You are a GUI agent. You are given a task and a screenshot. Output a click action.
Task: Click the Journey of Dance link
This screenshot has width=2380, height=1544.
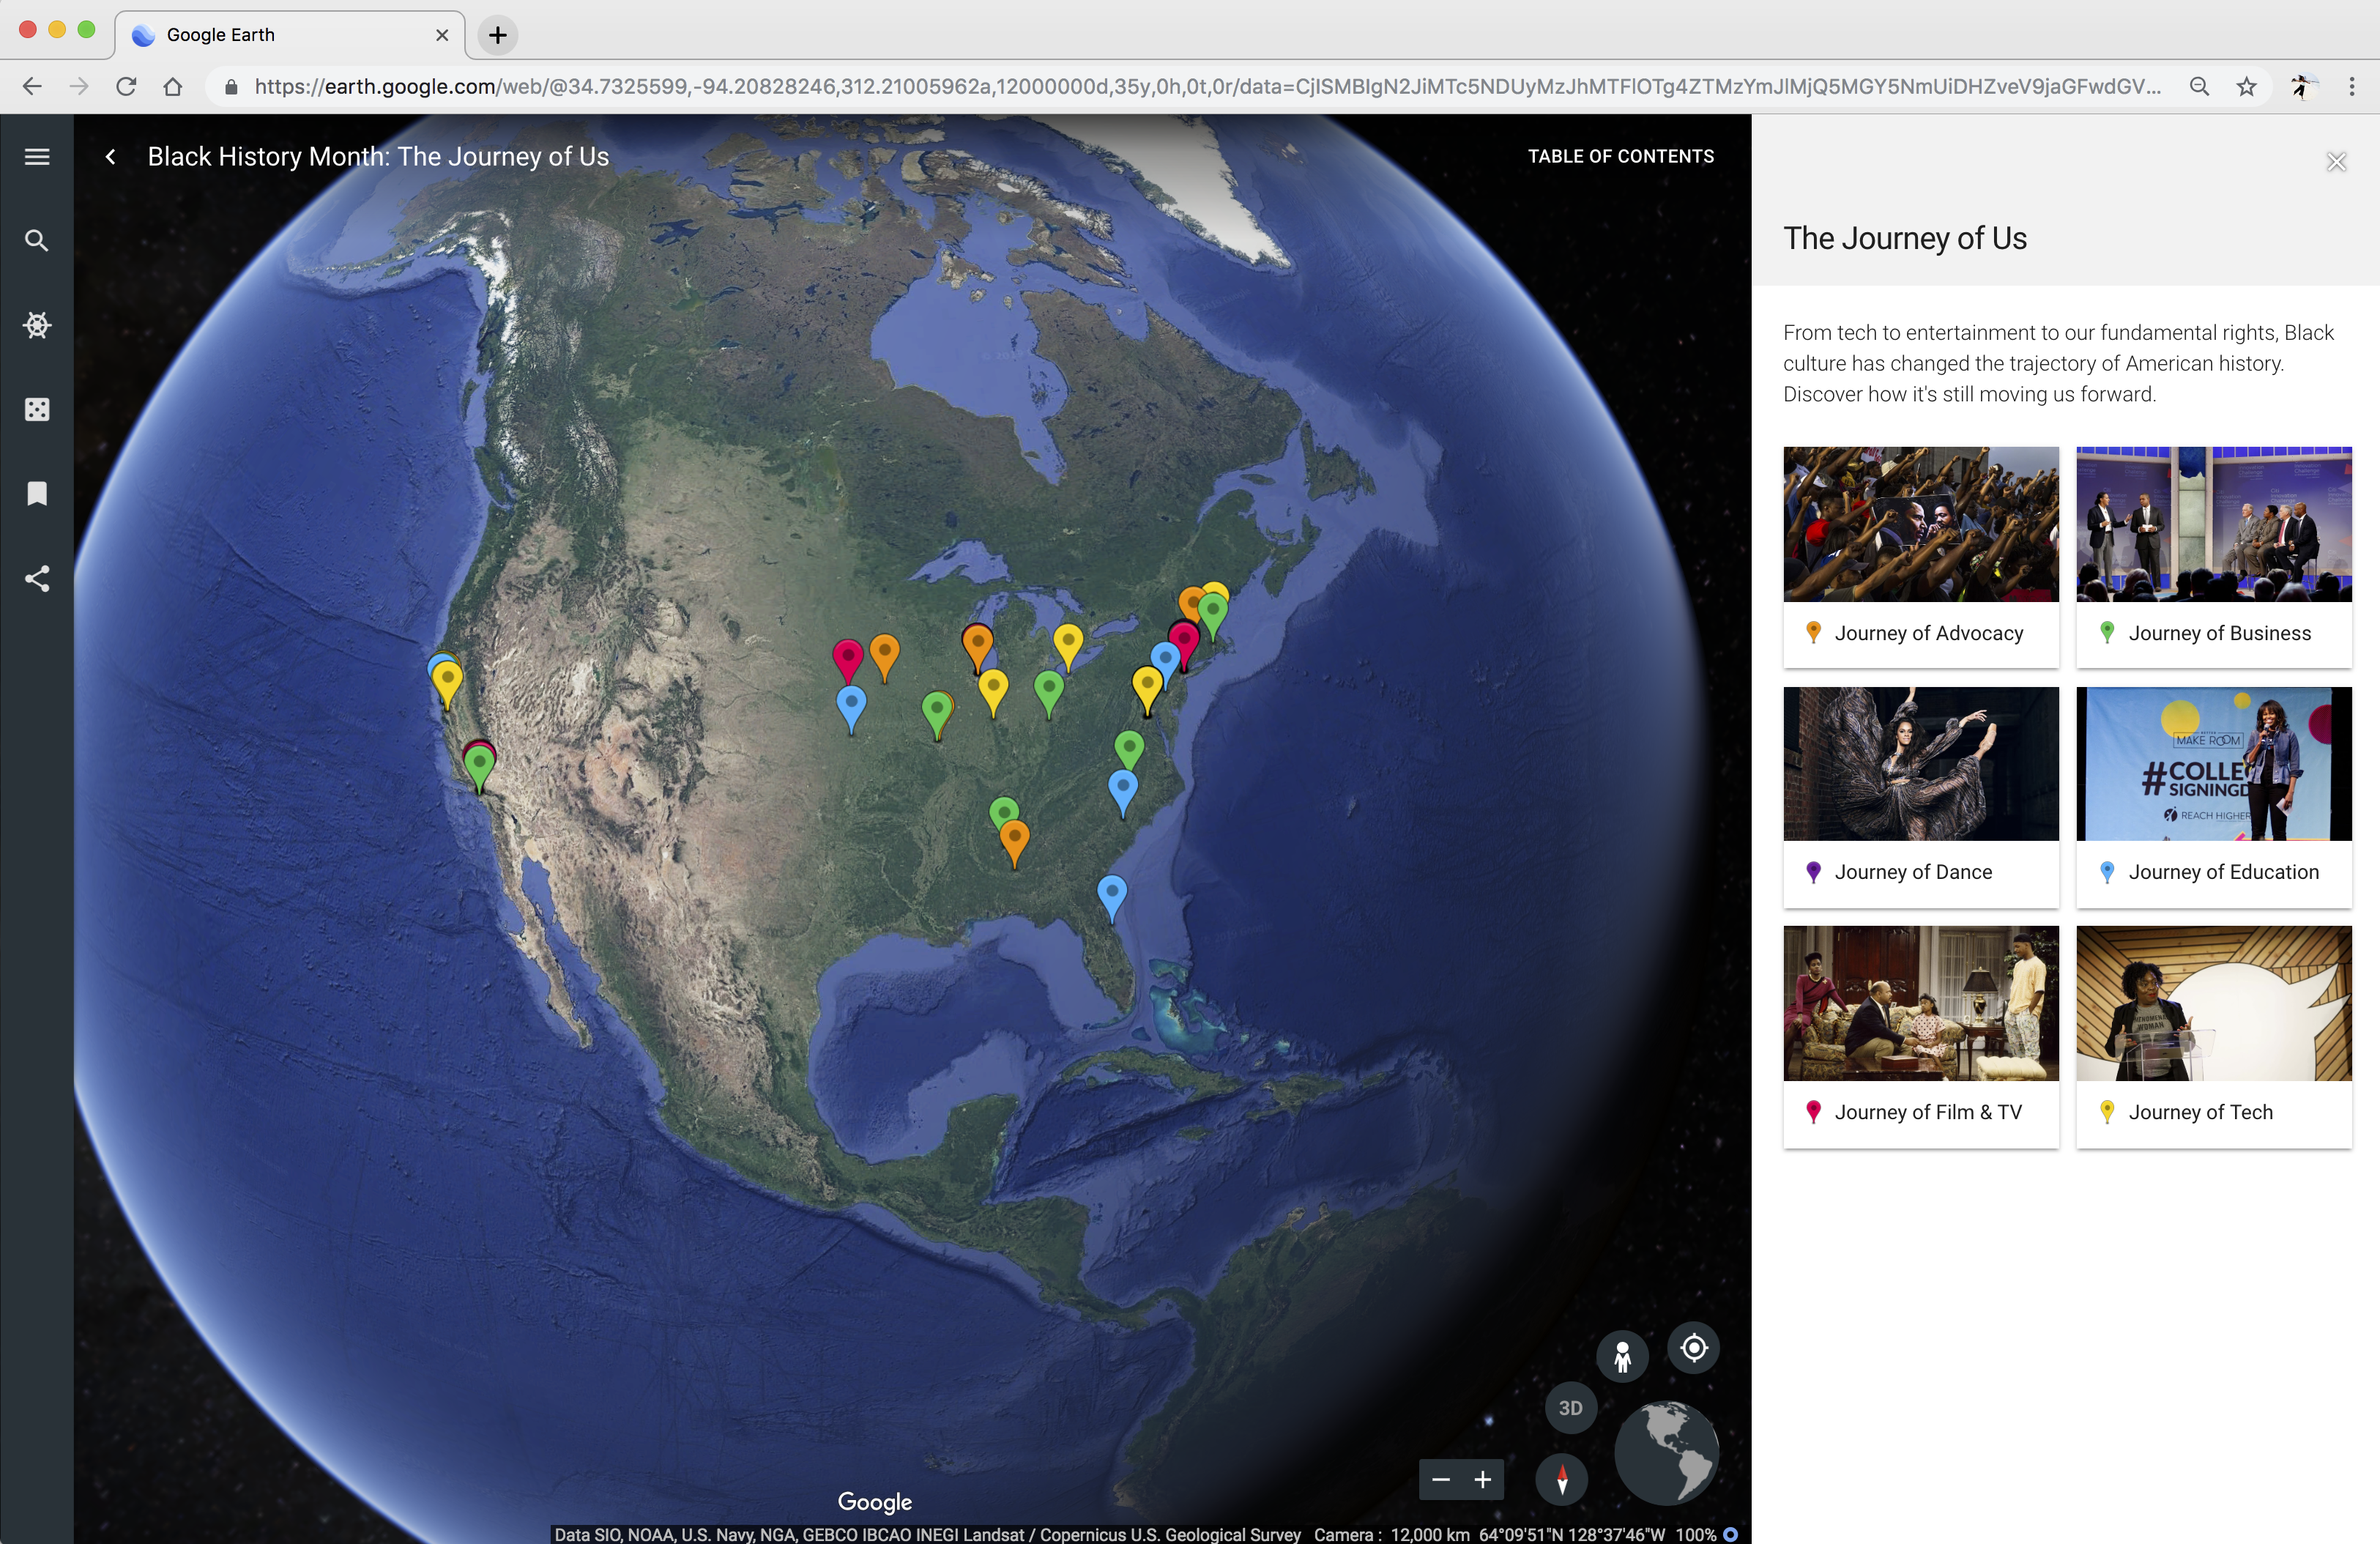coord(1912,872)
